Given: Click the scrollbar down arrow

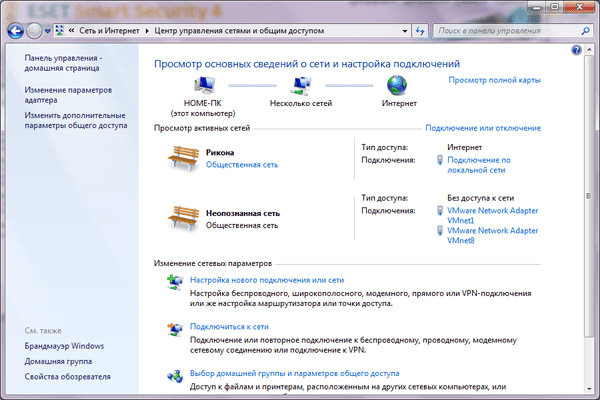Looking at the screenshot, I should [589, 389].
